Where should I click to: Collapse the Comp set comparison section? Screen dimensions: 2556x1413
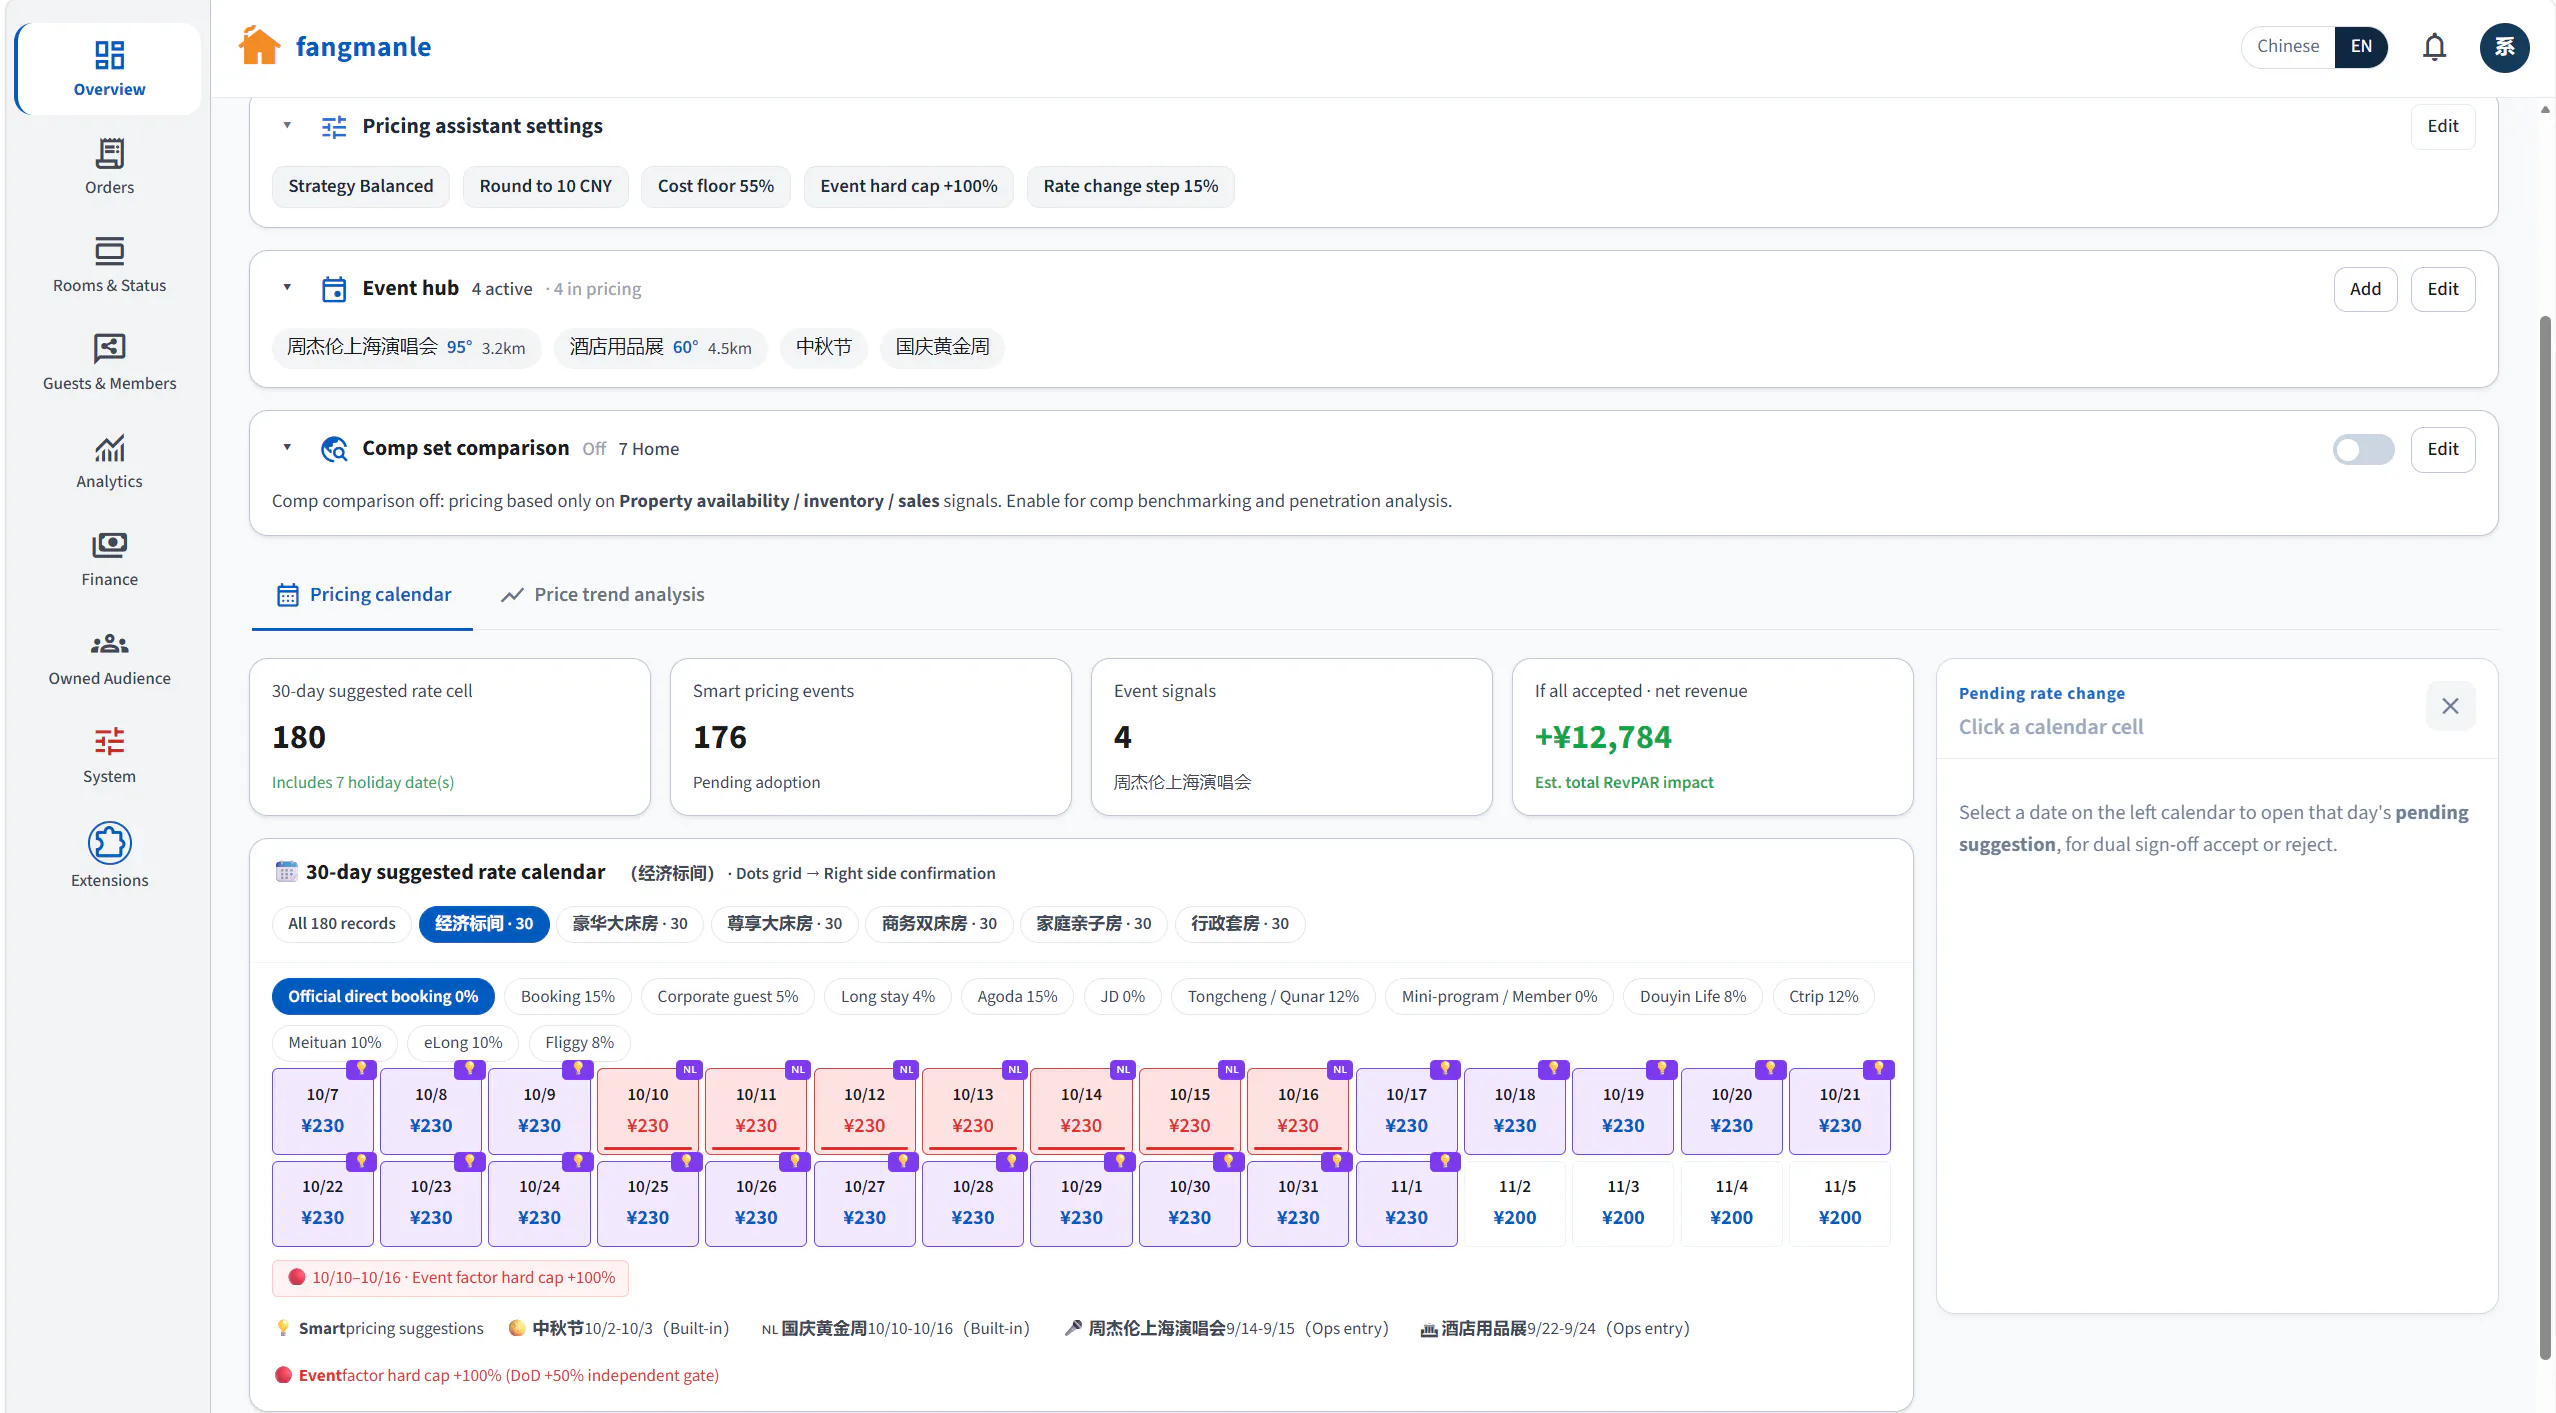point(287,448)
